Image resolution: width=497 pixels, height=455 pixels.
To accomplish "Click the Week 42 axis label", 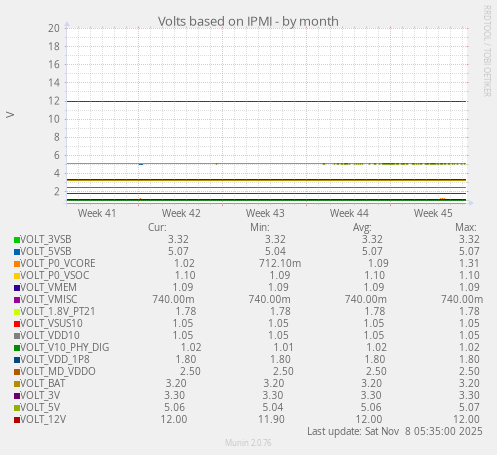I will [181, 213].
